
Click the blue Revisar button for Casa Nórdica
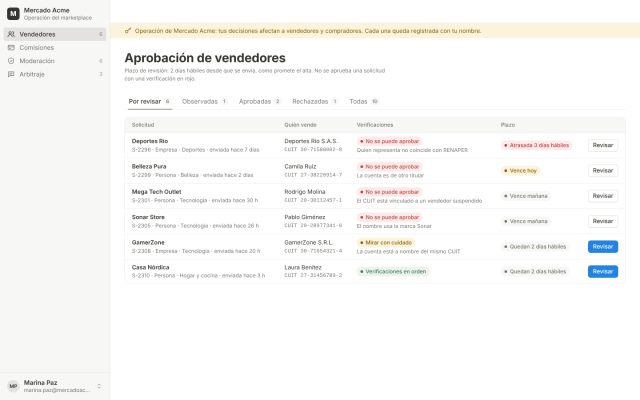click(603, 271)
